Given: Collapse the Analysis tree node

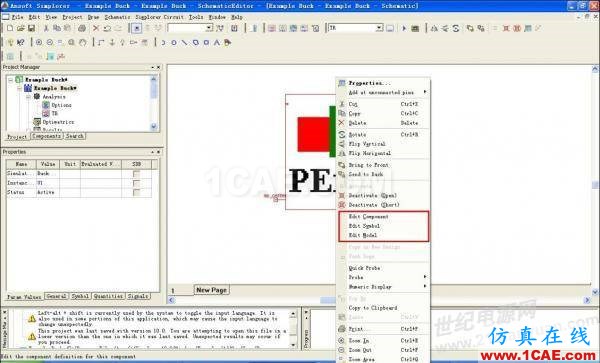Looking at the screenshot, I should pyautogui.click(x=28, y=97).
